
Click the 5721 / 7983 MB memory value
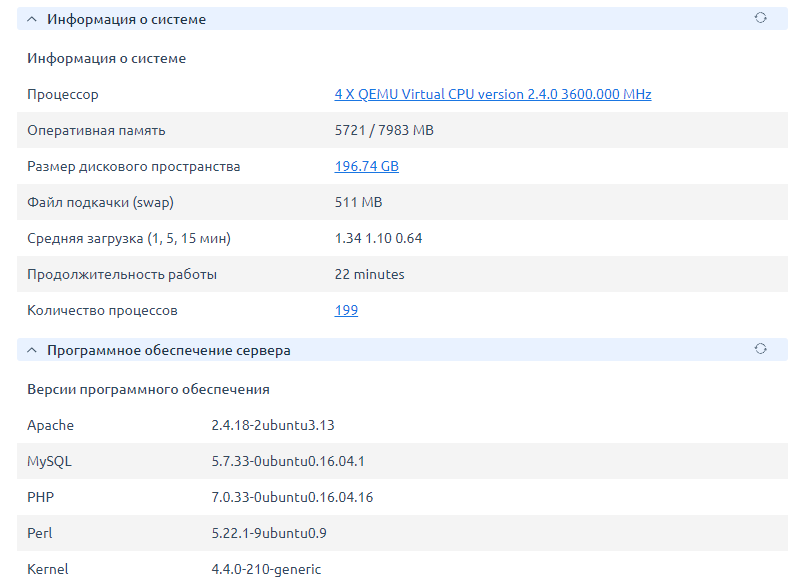coord(383,130)
